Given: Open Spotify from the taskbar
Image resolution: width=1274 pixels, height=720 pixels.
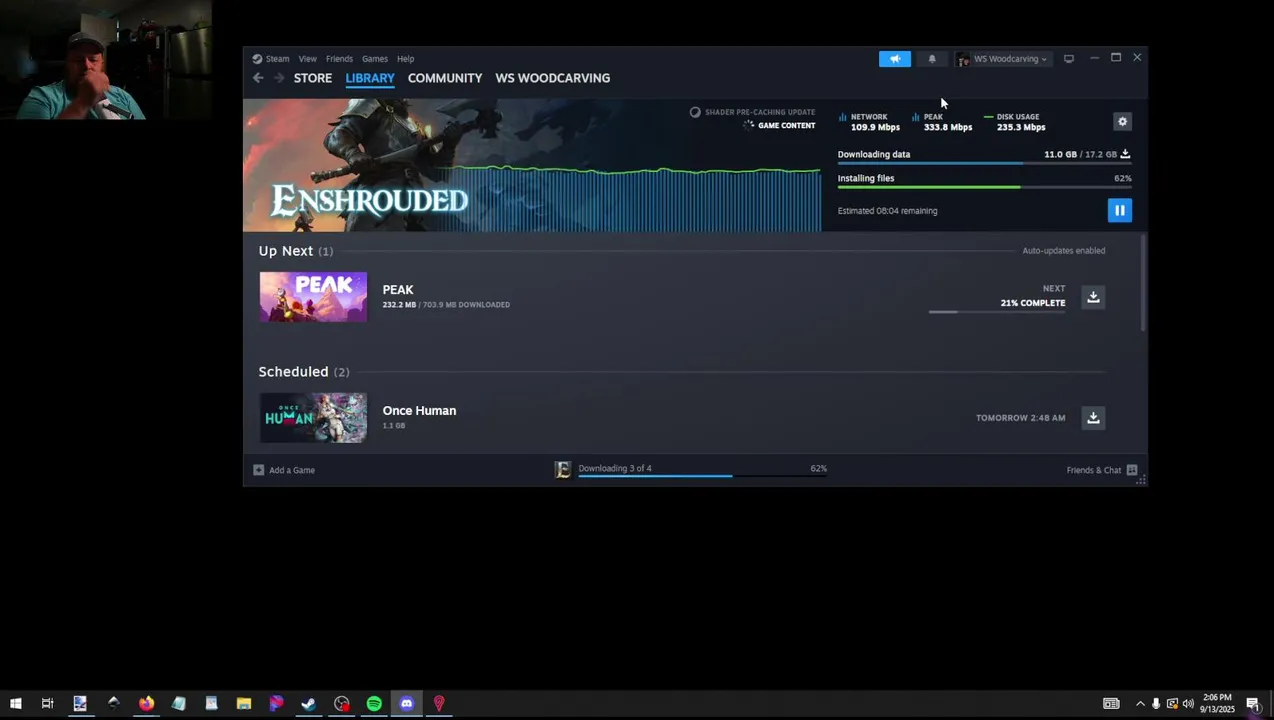Looking at the screenshot, I should point(374,704).
